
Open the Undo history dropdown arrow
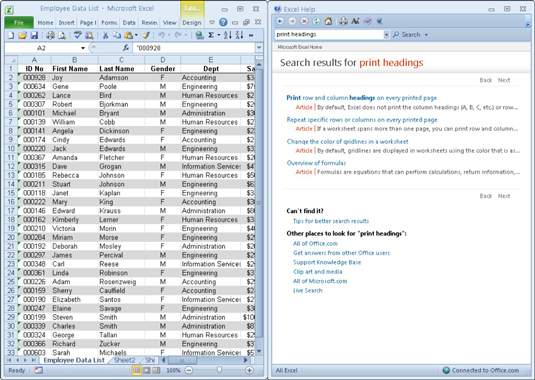169,35
